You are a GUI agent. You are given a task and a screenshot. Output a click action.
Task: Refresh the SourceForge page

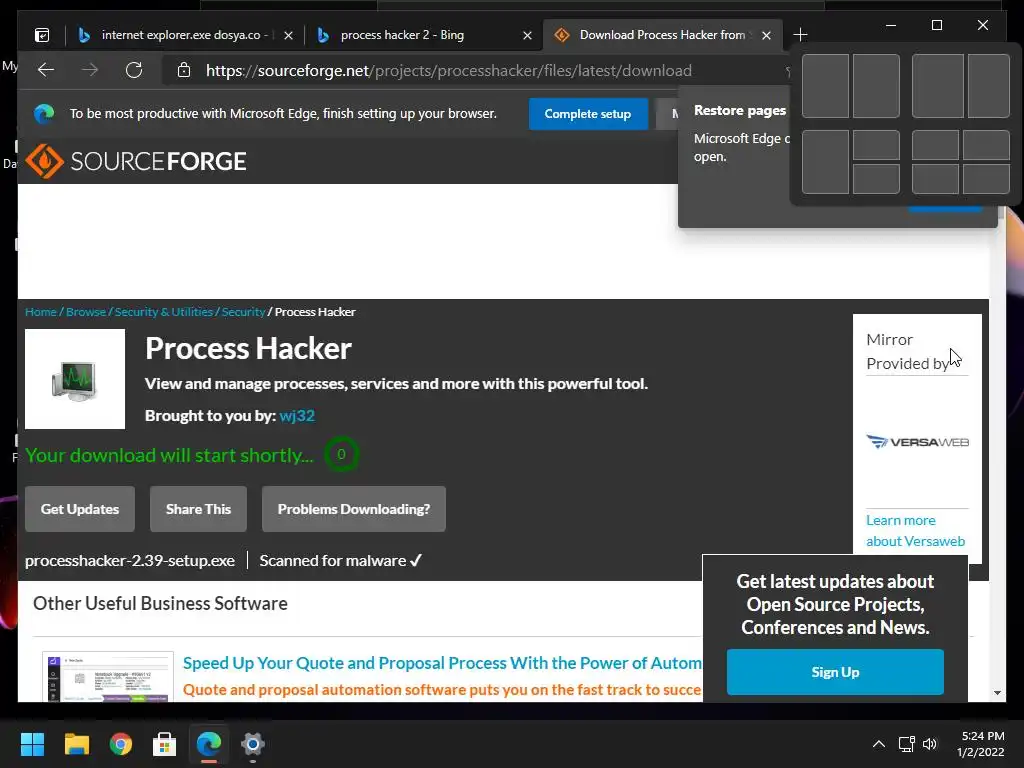[134, 70]
